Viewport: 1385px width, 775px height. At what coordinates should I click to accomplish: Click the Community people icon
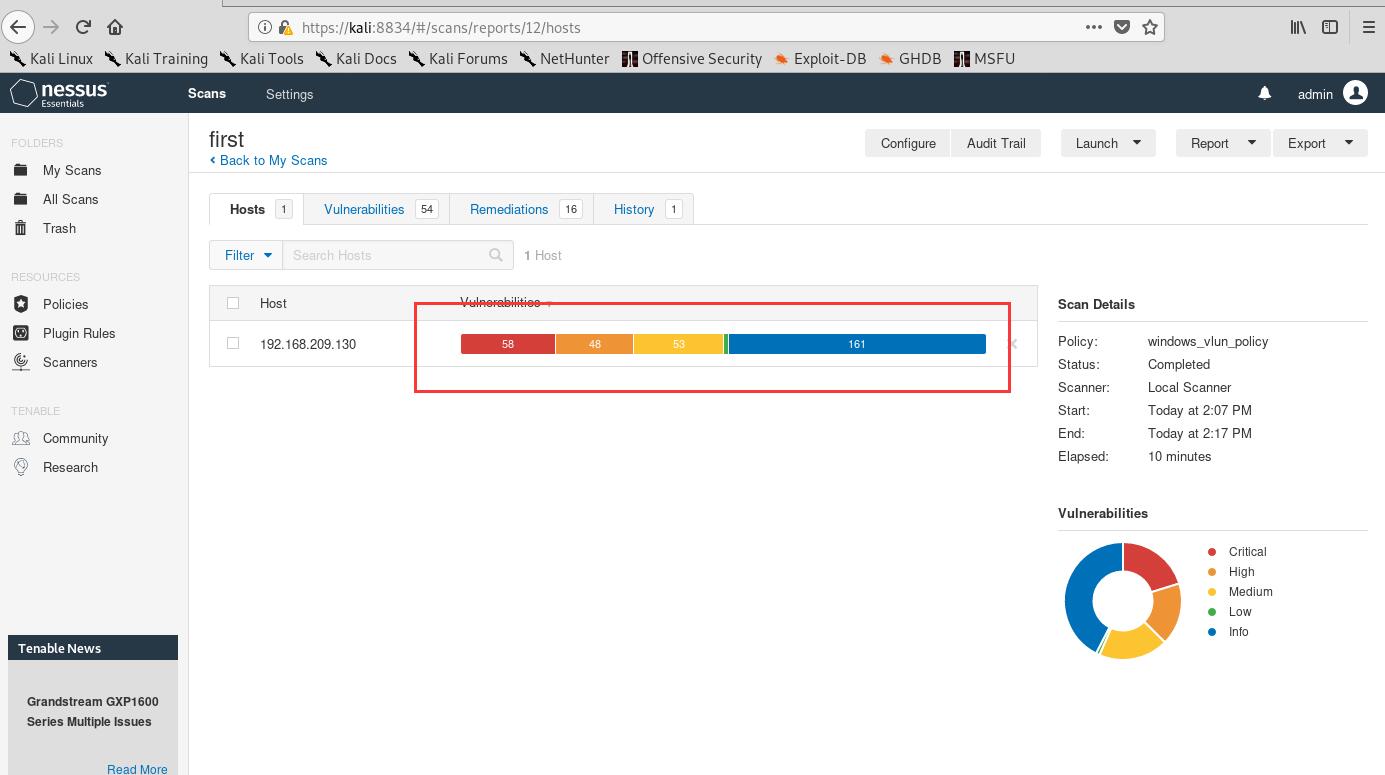21,438
